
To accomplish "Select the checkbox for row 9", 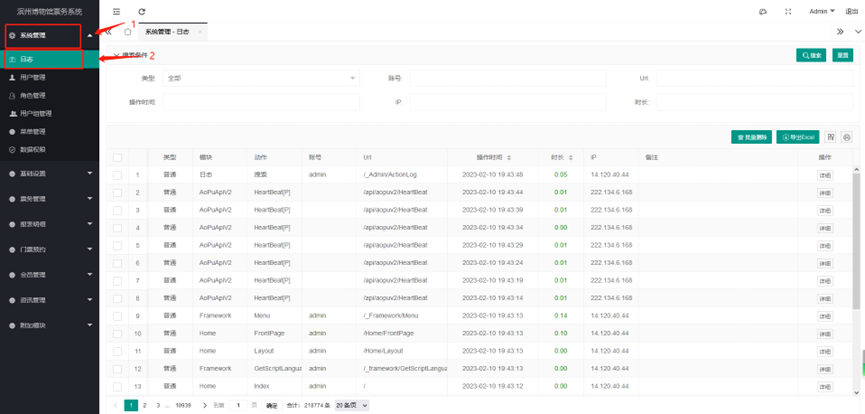I will (x=117, y=315).
